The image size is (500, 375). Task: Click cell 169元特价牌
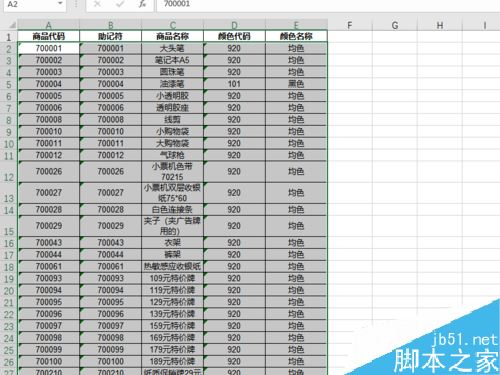point(173,338)
